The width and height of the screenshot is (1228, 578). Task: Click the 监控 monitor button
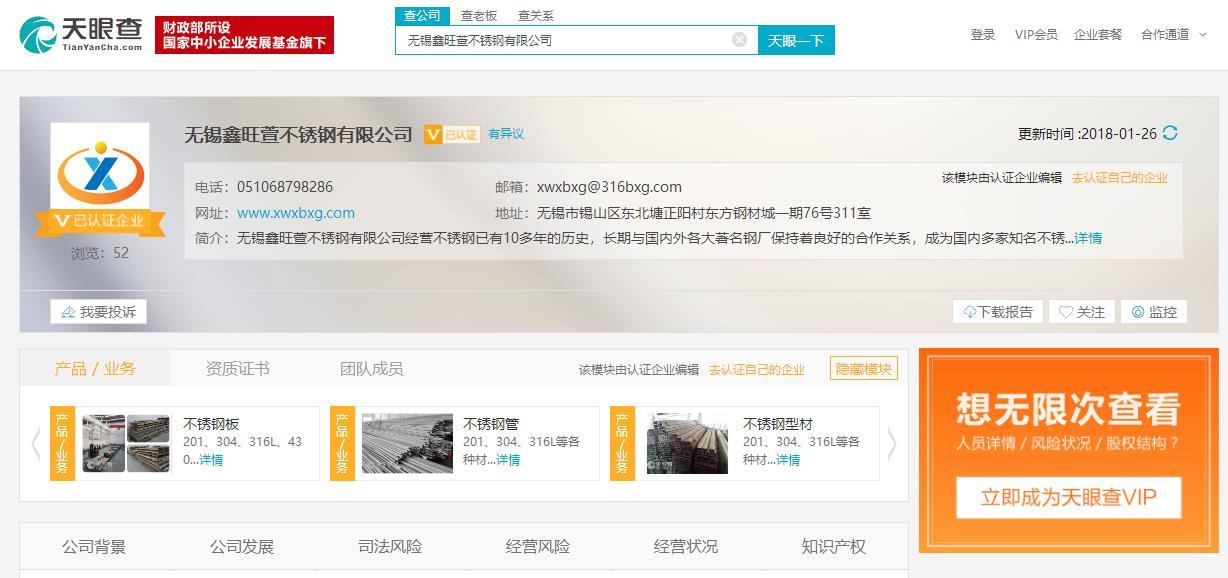tap(1154, 312)
